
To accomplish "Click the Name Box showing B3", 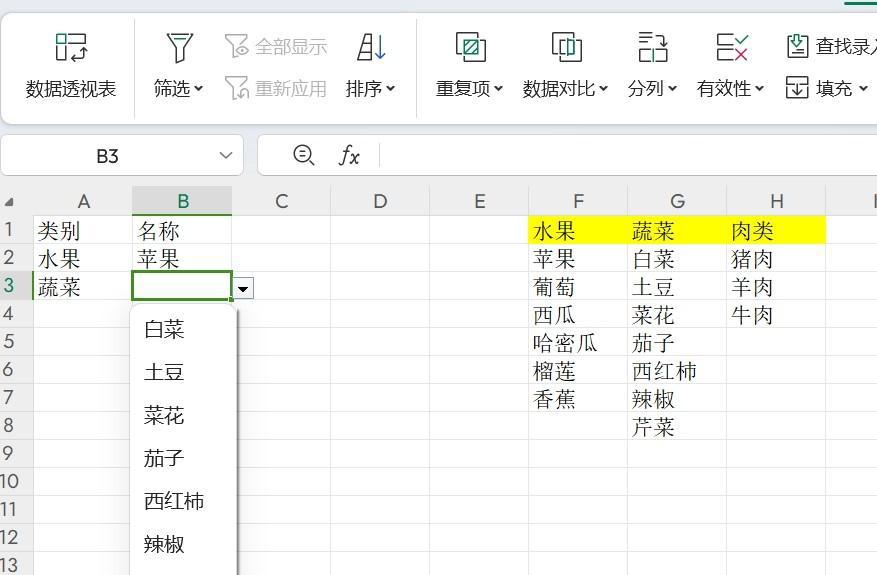I will pyautogui.click(x=107, y=155).
